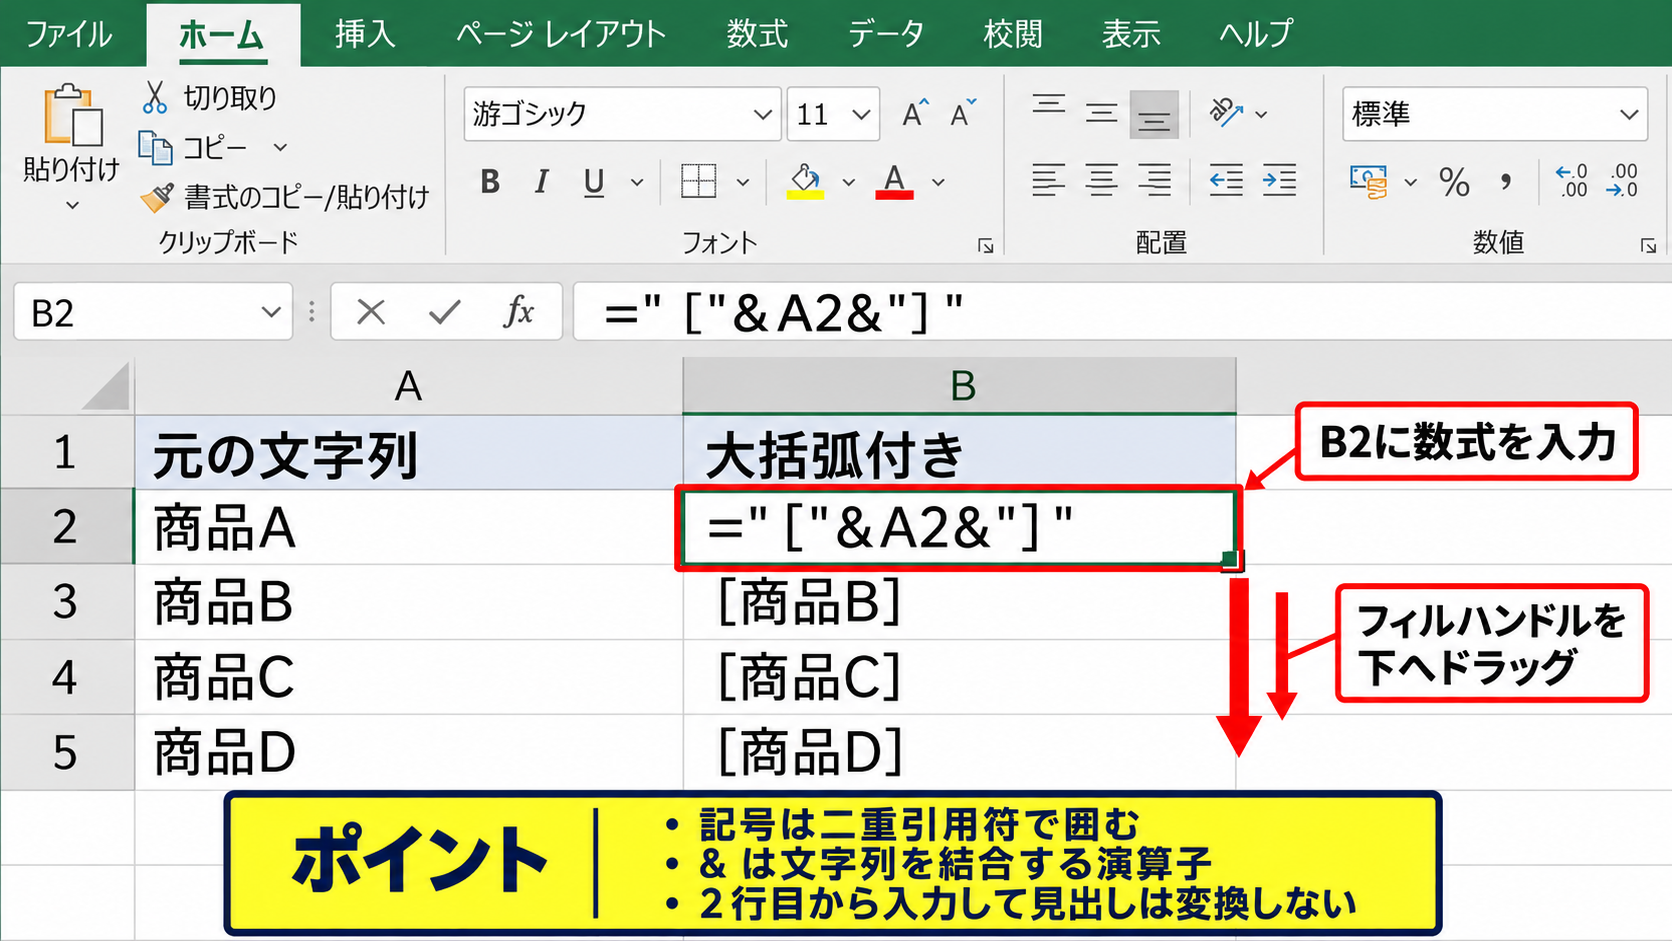Toggle bottom align (highlighted) button
This screenshot has height=941, width=1672.
pyautogui.click(x=1154, y=114)
